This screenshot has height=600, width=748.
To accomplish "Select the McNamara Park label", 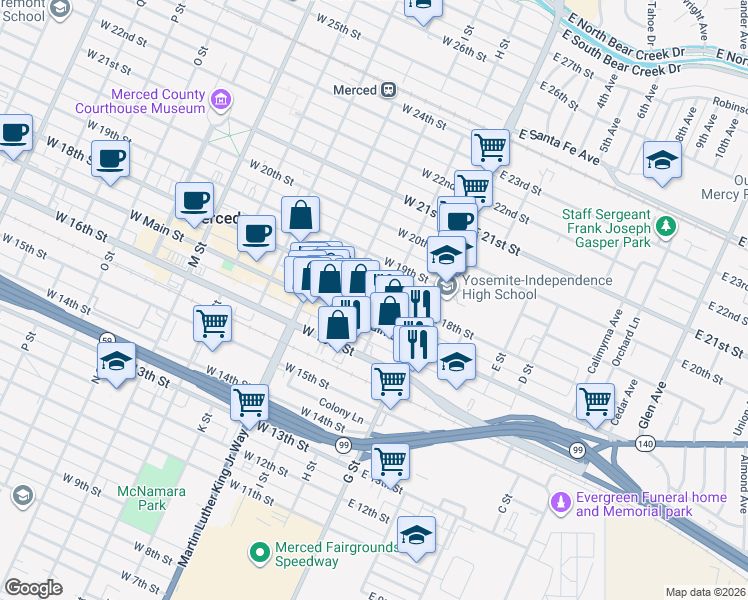I will coord(152,498).
